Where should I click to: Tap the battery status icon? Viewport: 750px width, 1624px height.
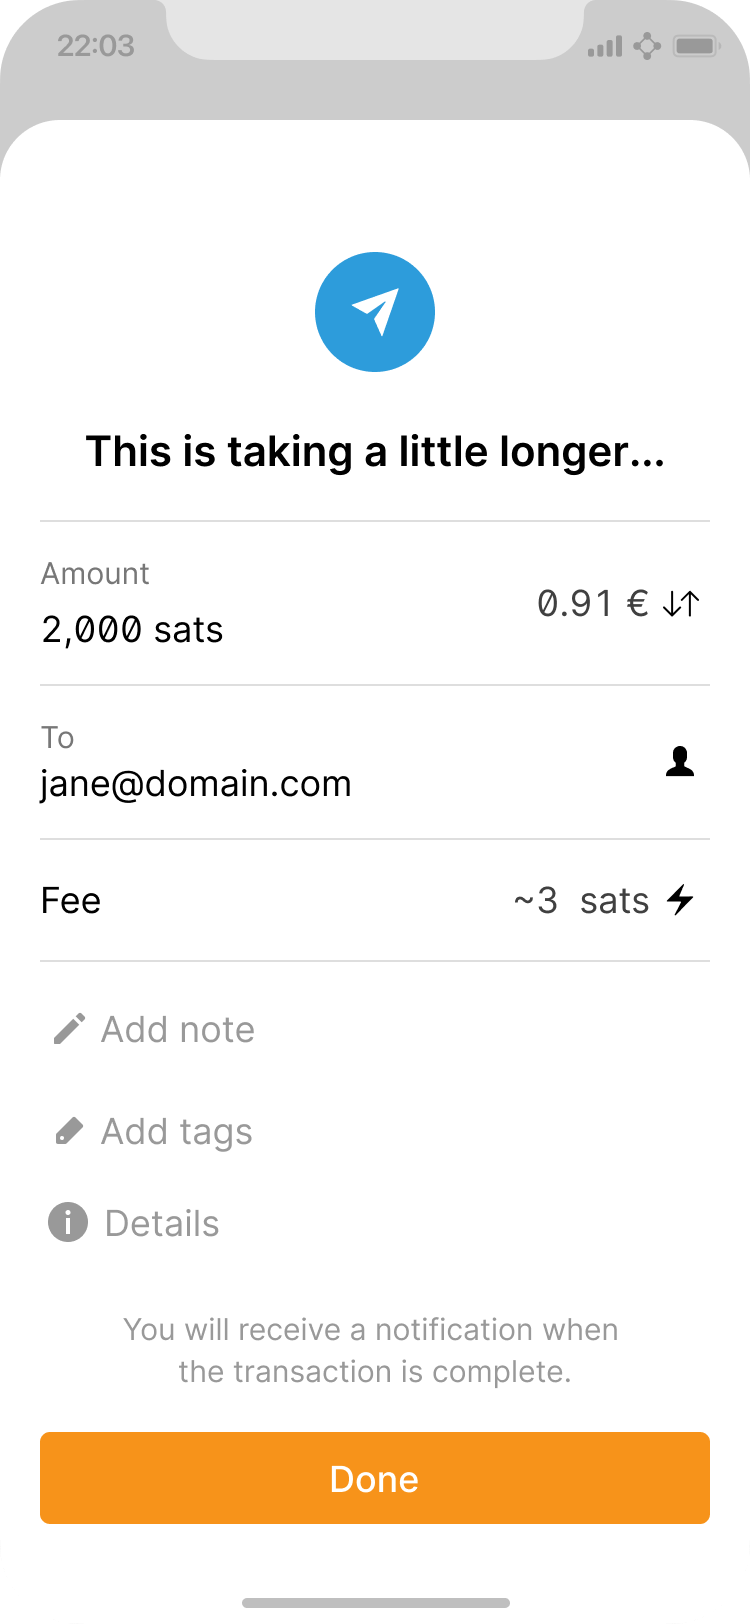pyautogui.click(x=694, y=46)
